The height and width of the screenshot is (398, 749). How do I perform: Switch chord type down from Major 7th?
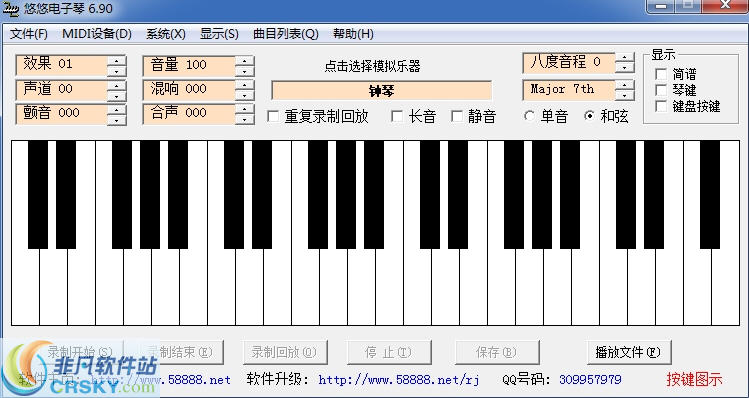[625, 96]
